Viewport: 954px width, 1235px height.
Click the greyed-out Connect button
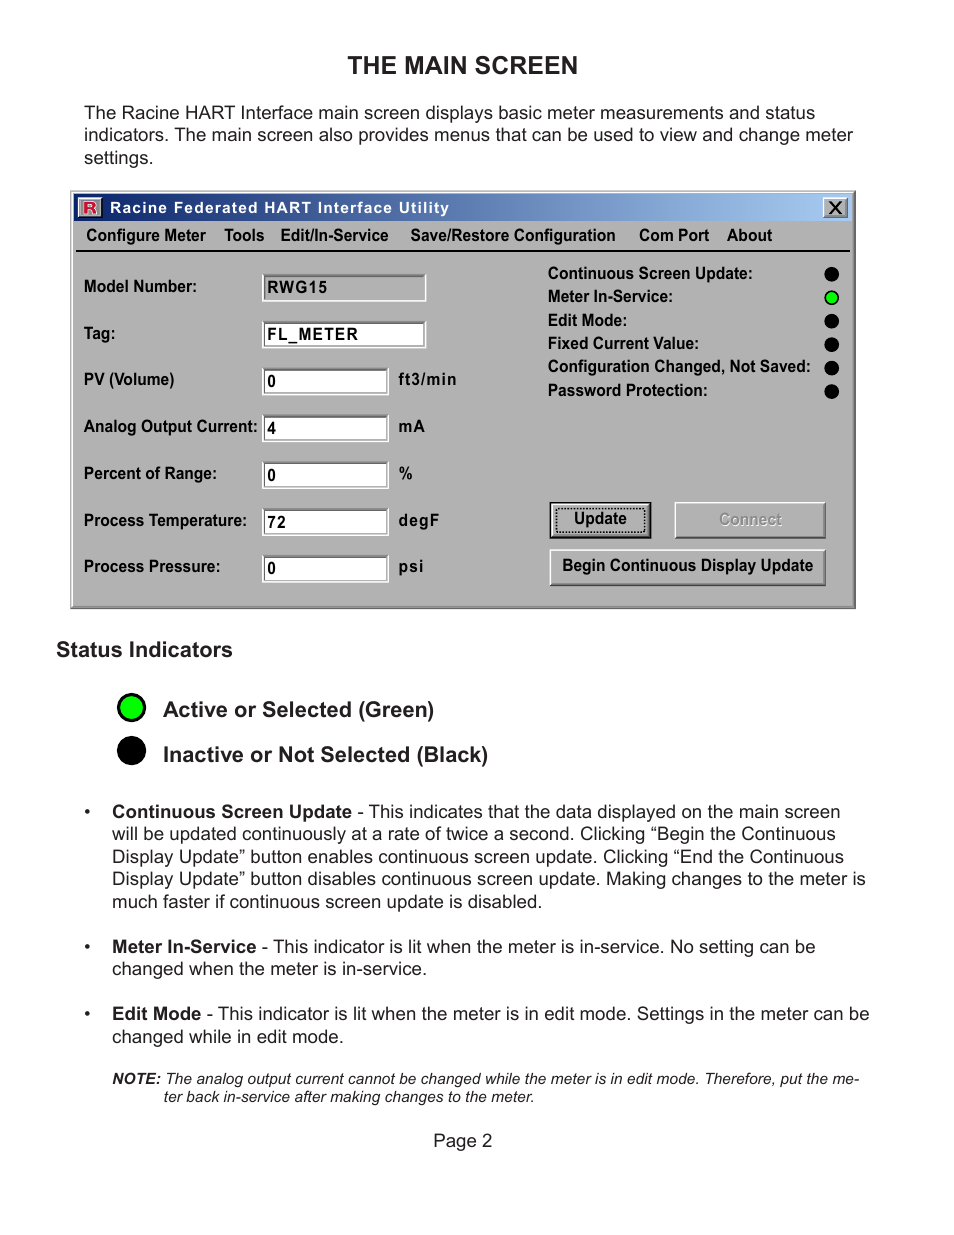point(750,520)
